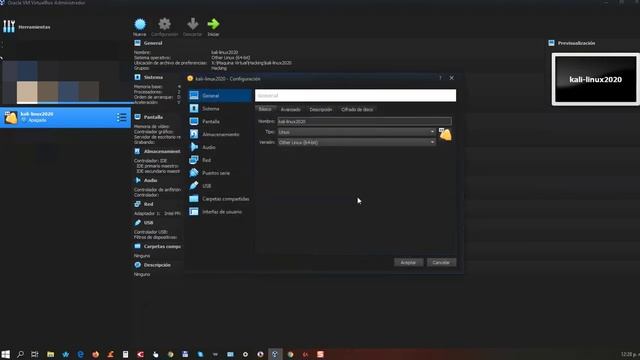640x360 pixels.
Task: Click the Aceptar button
Action: [x=408, y=262]
